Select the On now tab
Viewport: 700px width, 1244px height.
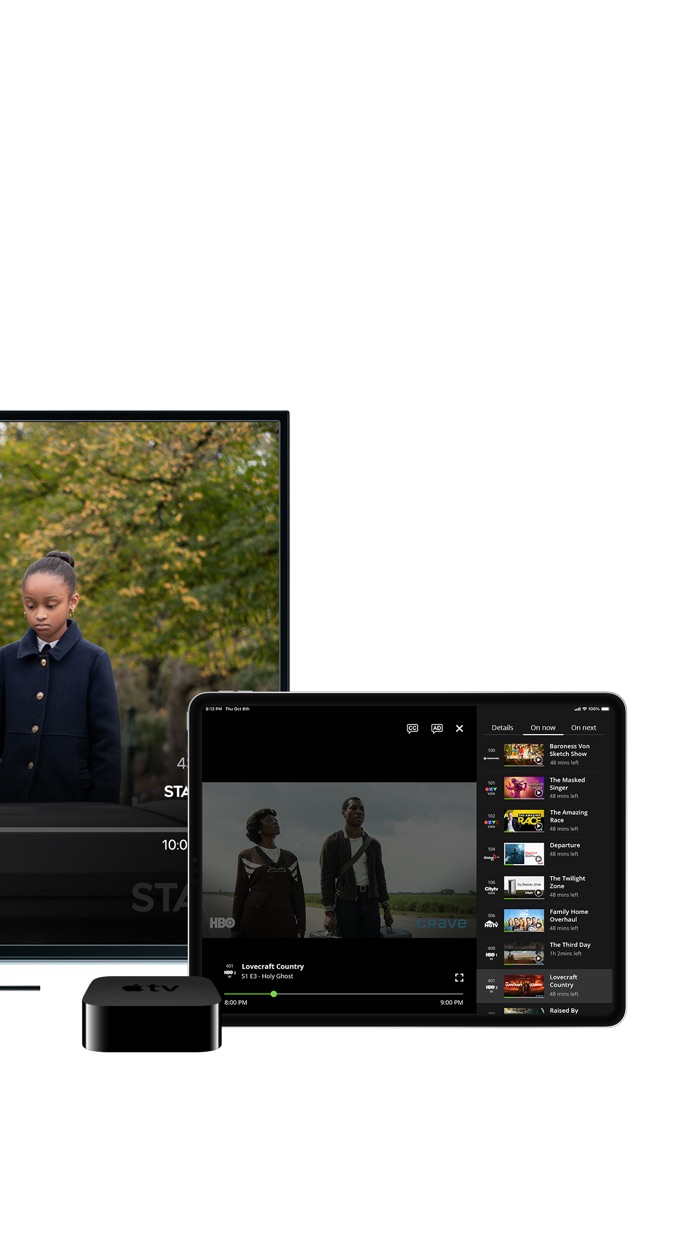543,727
